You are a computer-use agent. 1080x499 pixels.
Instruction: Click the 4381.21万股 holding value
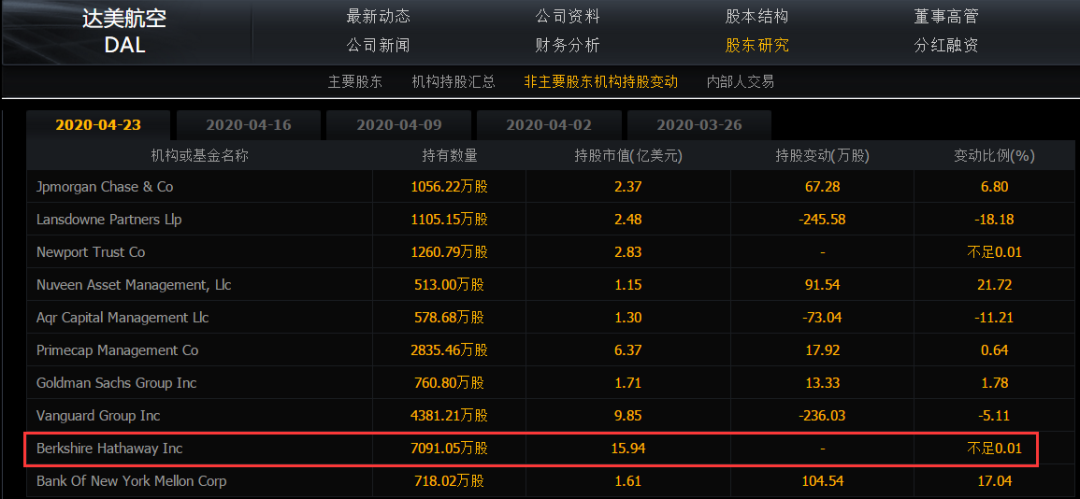click(449, 416)
